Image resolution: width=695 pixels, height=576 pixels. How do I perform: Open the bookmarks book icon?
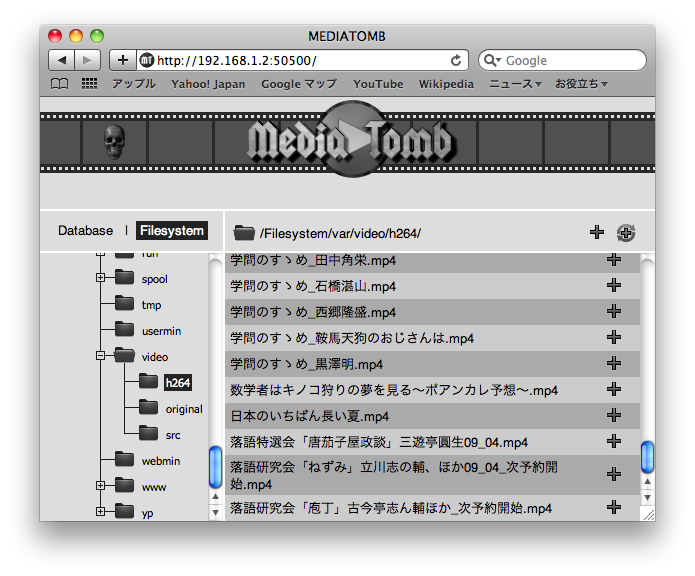coord(60,84)
